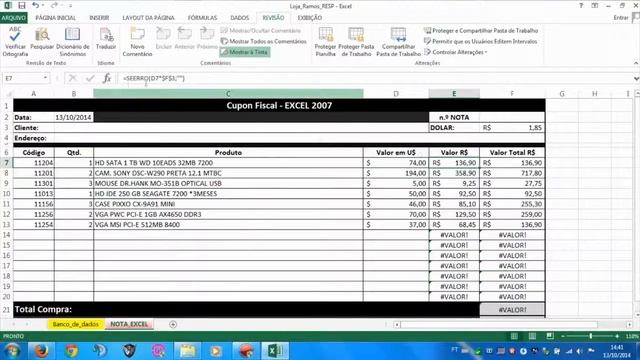The height and width of the screenshot is (360, 640).
Task: Open Controlar Alterações dropdown
Action: pos(456,52)
